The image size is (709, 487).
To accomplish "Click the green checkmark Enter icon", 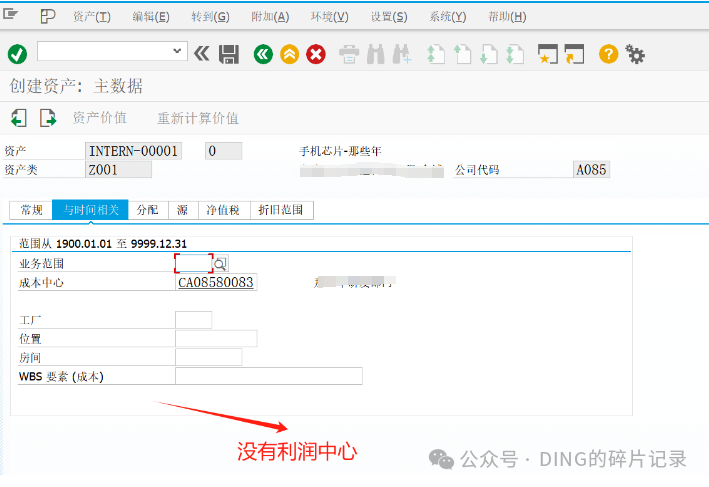I will pos(17,54).
